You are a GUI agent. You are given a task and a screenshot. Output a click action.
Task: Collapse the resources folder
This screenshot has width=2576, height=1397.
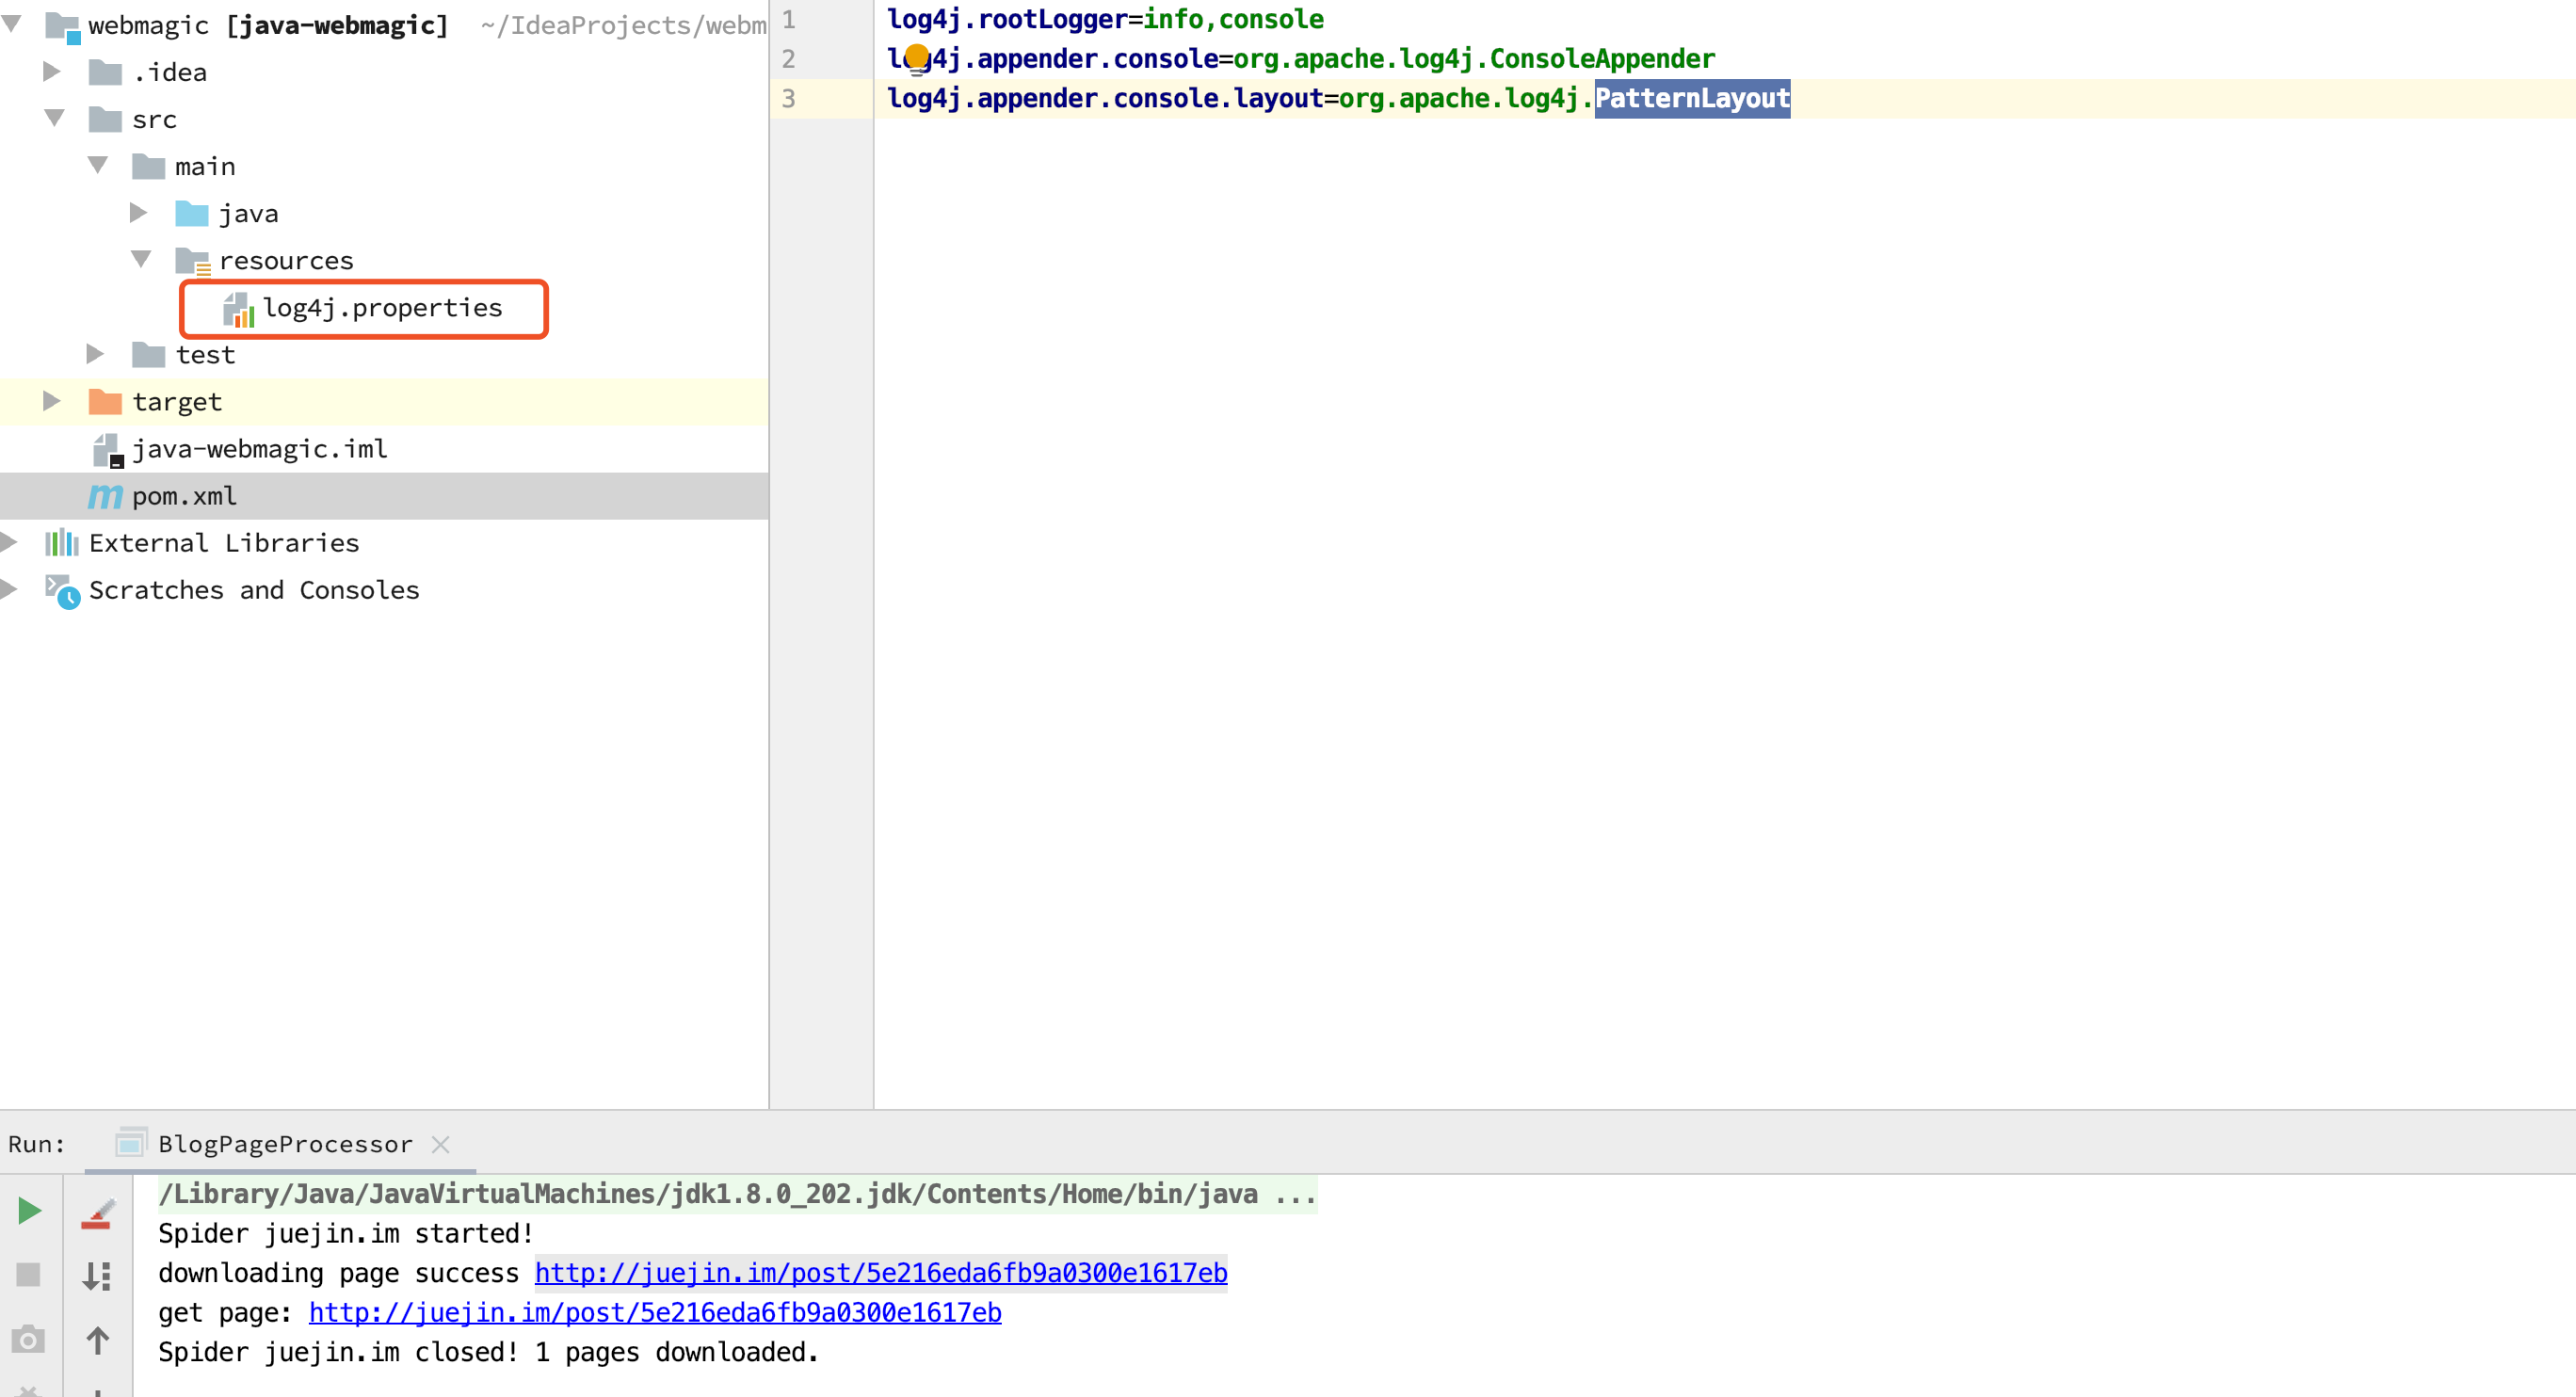click(x=141, y=260)
